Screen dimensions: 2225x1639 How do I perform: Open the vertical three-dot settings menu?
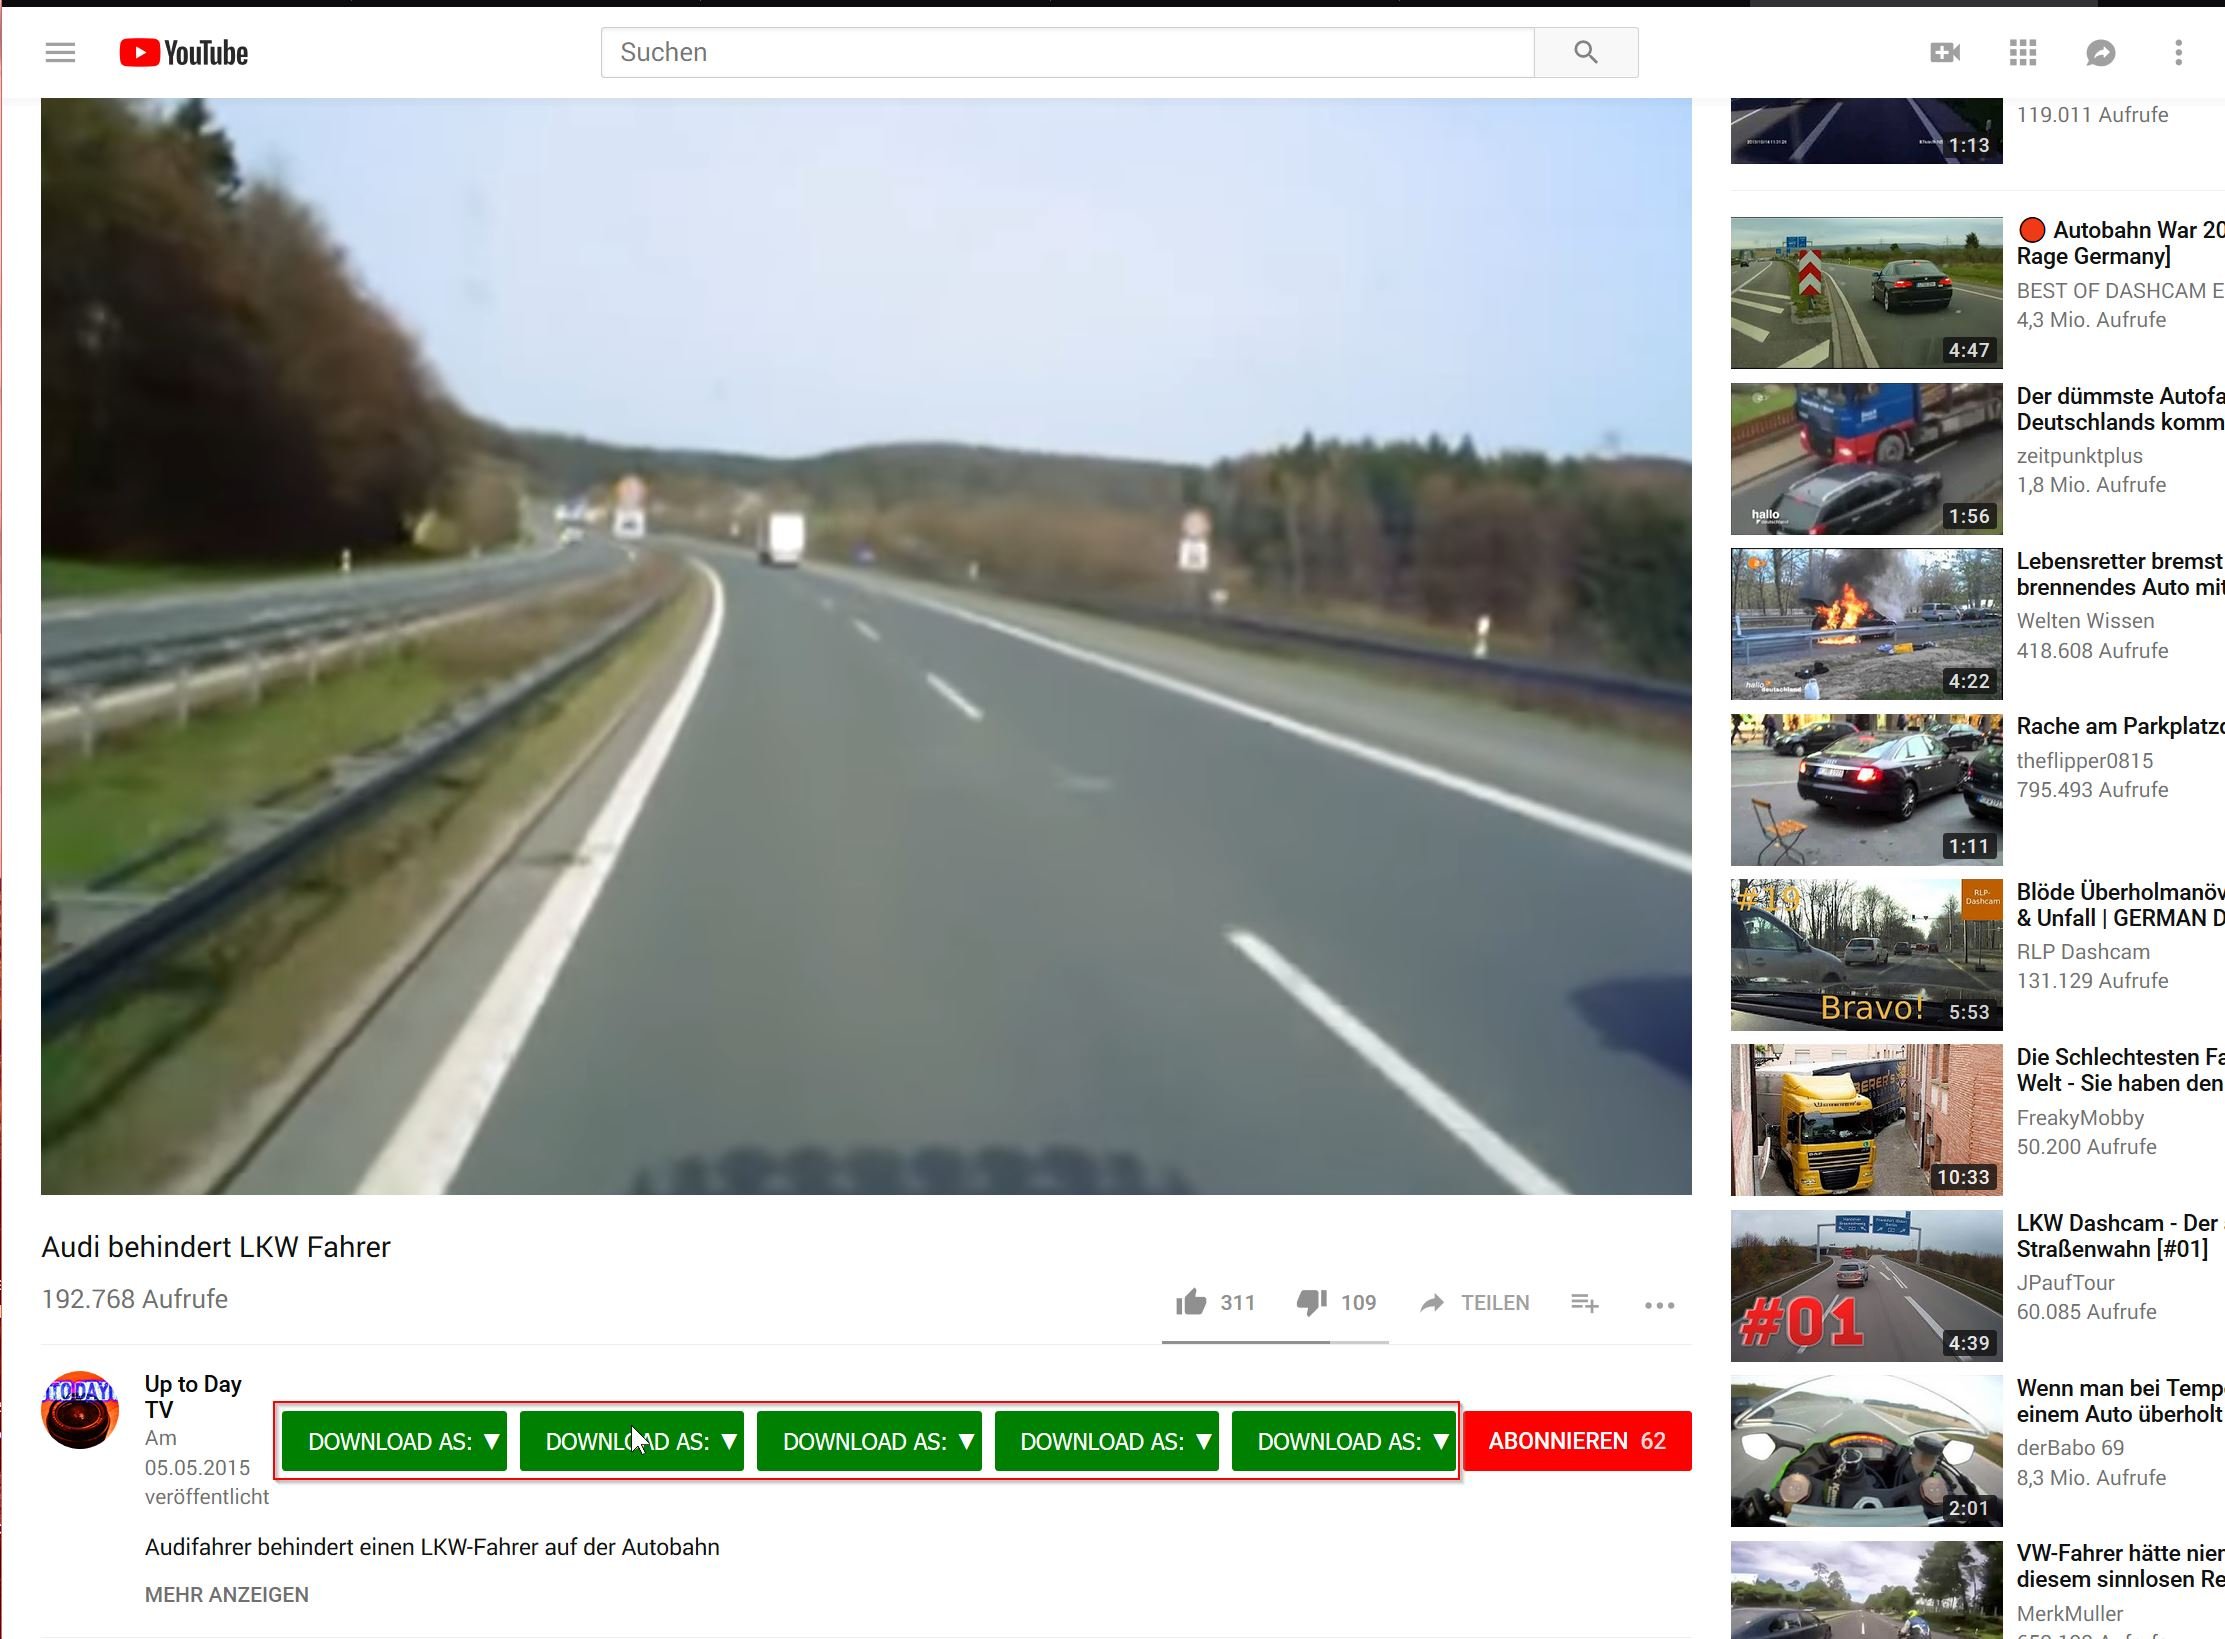tap(2178, 52)
